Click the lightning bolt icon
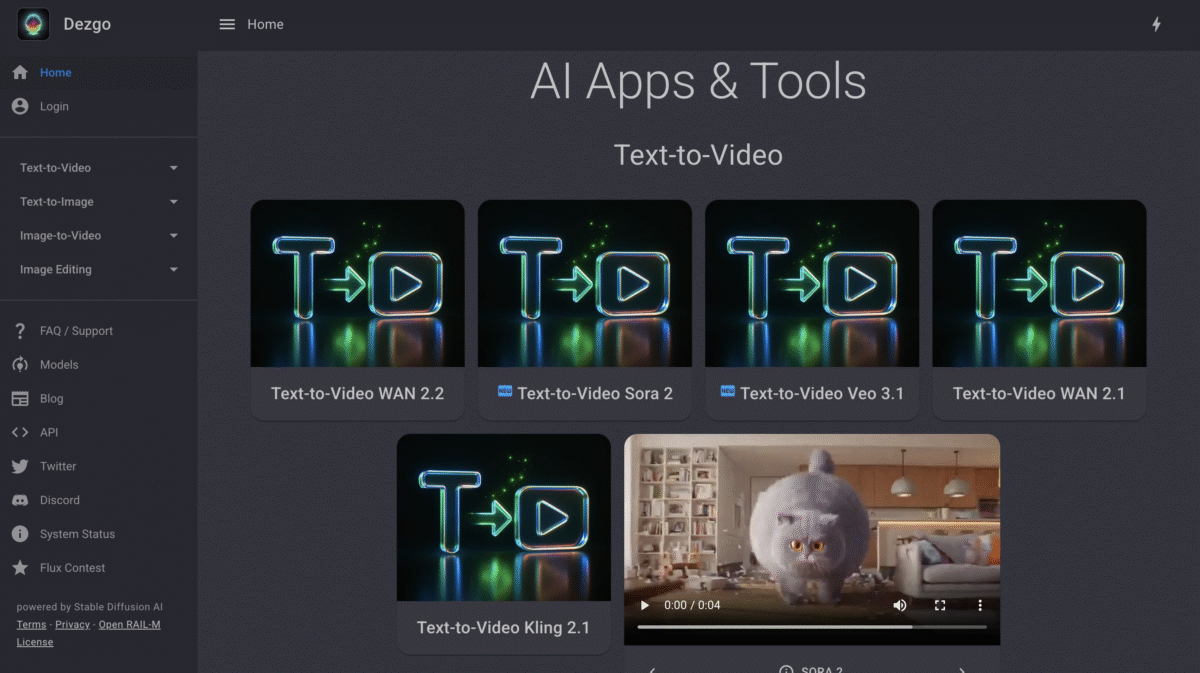This screenshot has height=673, width=1200. pos(1156,24)
